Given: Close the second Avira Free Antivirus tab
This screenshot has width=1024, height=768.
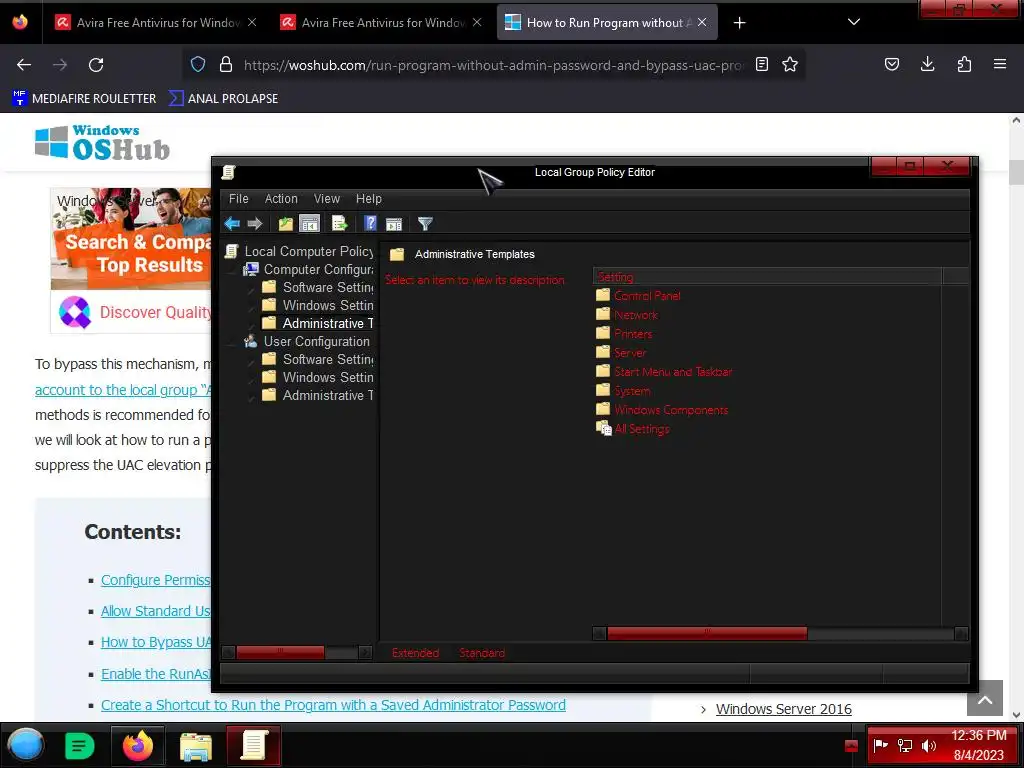Looking at the screenshot, I should (x=477, y=22).
